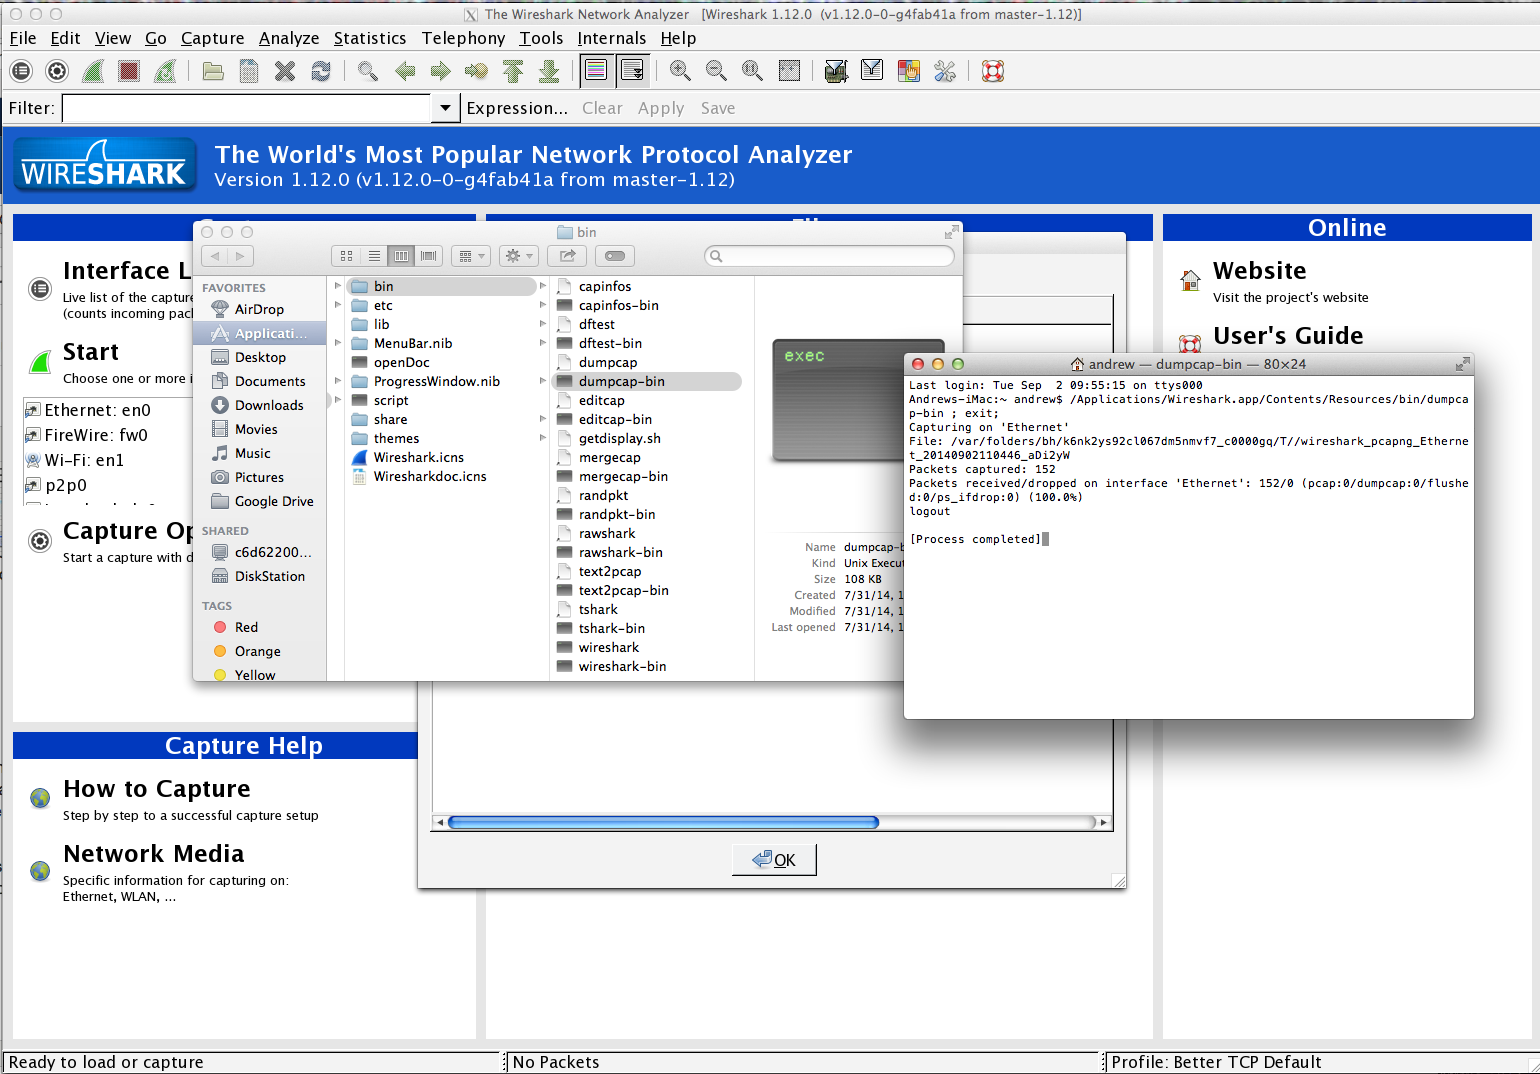Click the OK button in the dialog
1540x1074 pixels.
[x=773, y=859]
